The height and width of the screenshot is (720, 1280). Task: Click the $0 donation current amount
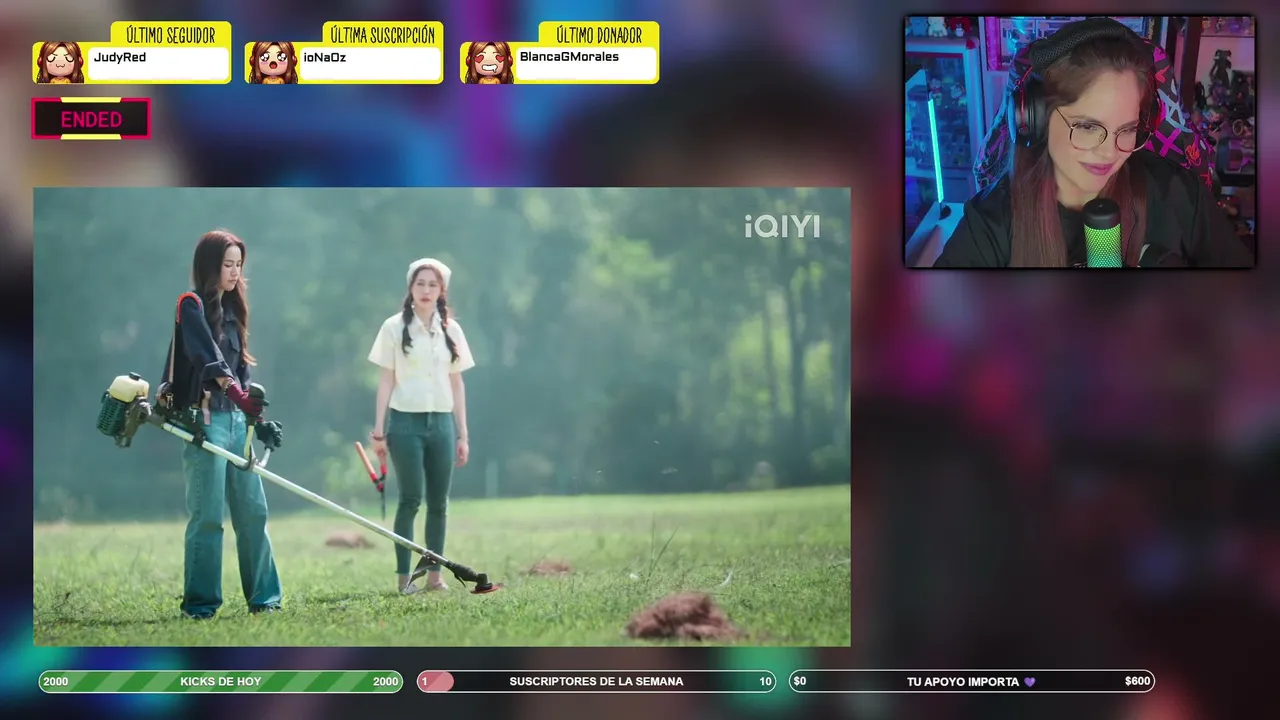[x=799, y=682]
